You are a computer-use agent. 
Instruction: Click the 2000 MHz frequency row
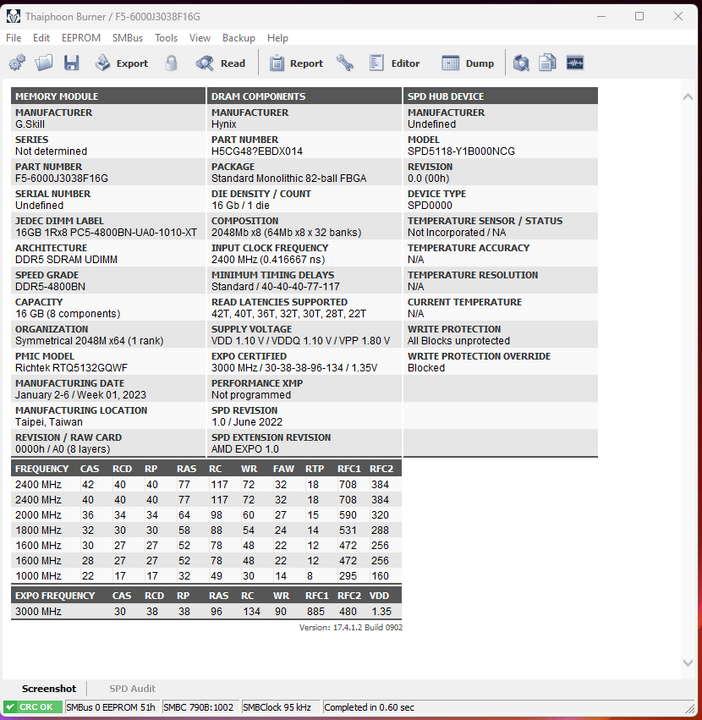pyautogui.click(x=206, y=515)
